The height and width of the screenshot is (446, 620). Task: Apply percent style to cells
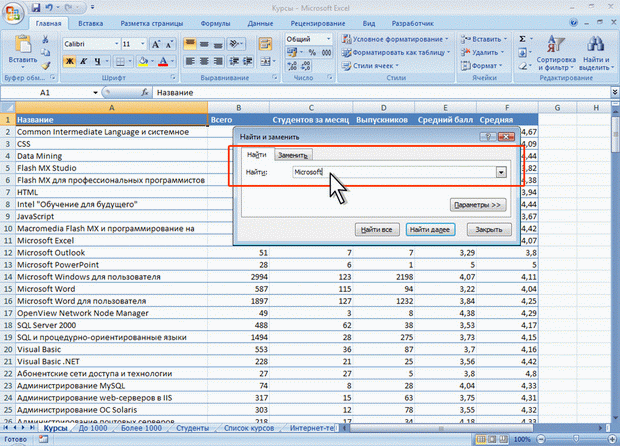pos(312,53)
